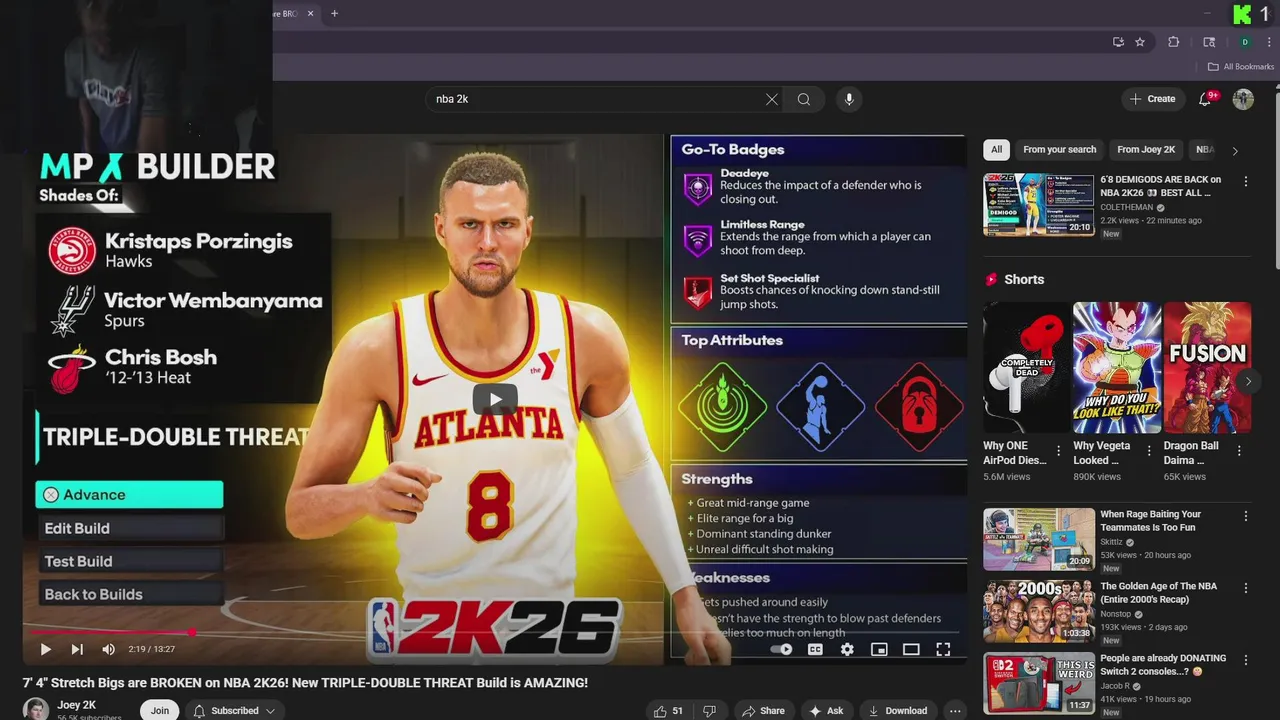1280x720 pixels.
Task: Open options for 'Golden Age of The NBA'
Action: click(x=1246, y=588)
